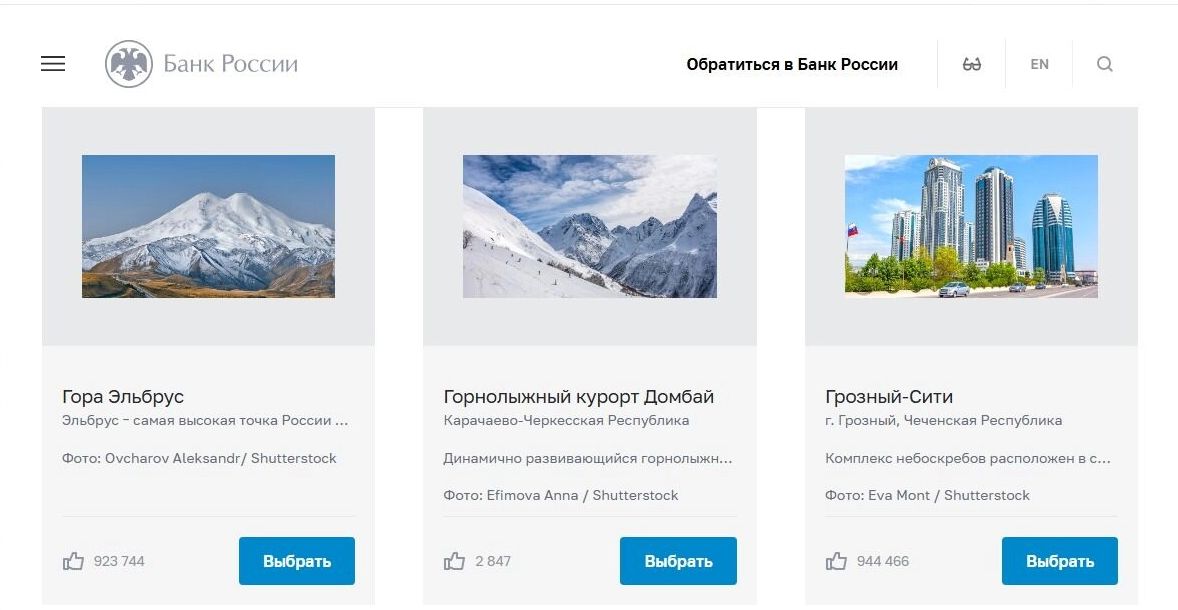Click thumbs-up icon for Грозный-Сити
1178x610 pixels.
pyautogui.click(x=837, y=561)
